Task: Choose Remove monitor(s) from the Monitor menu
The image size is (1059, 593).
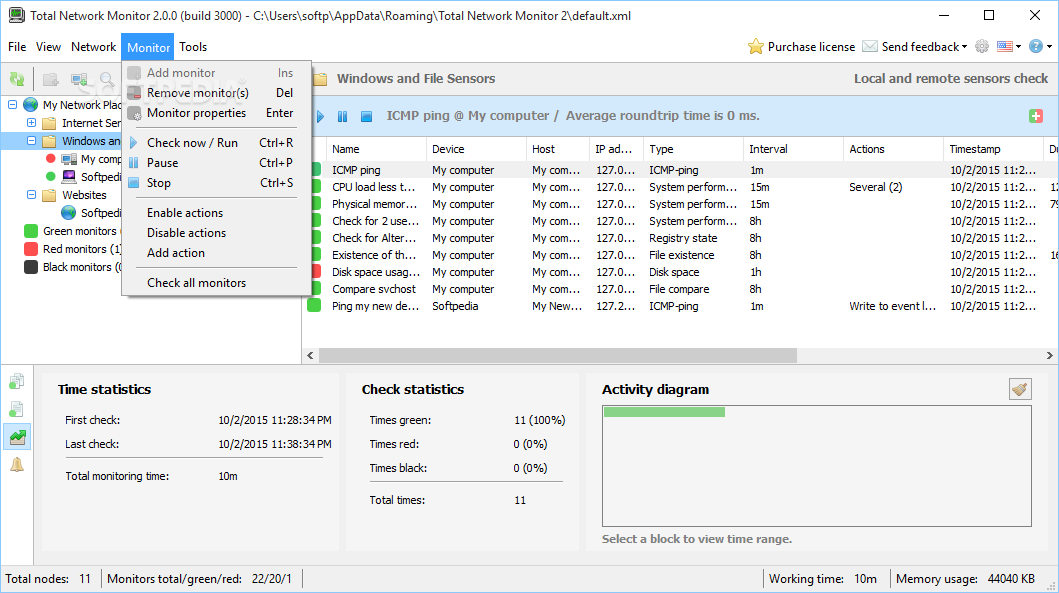Action: pos(216,93)
